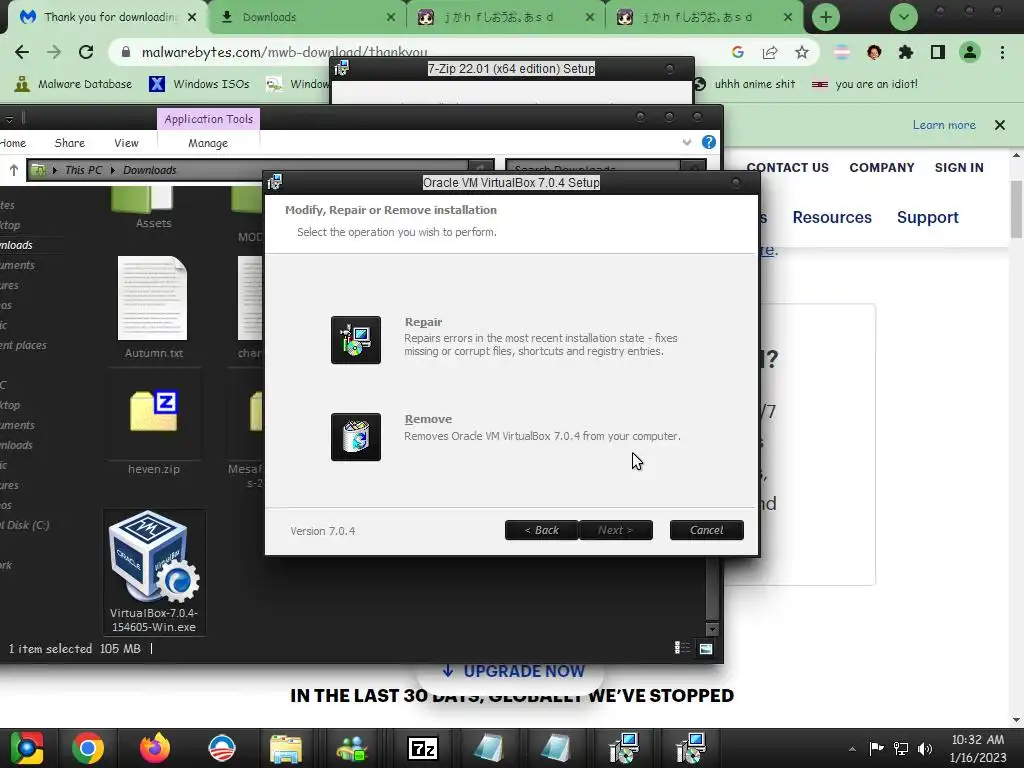This screenshot has height=768, width=1024.
Task: Open File Explorer from the taskbar
Action: [x=286, y=748]
